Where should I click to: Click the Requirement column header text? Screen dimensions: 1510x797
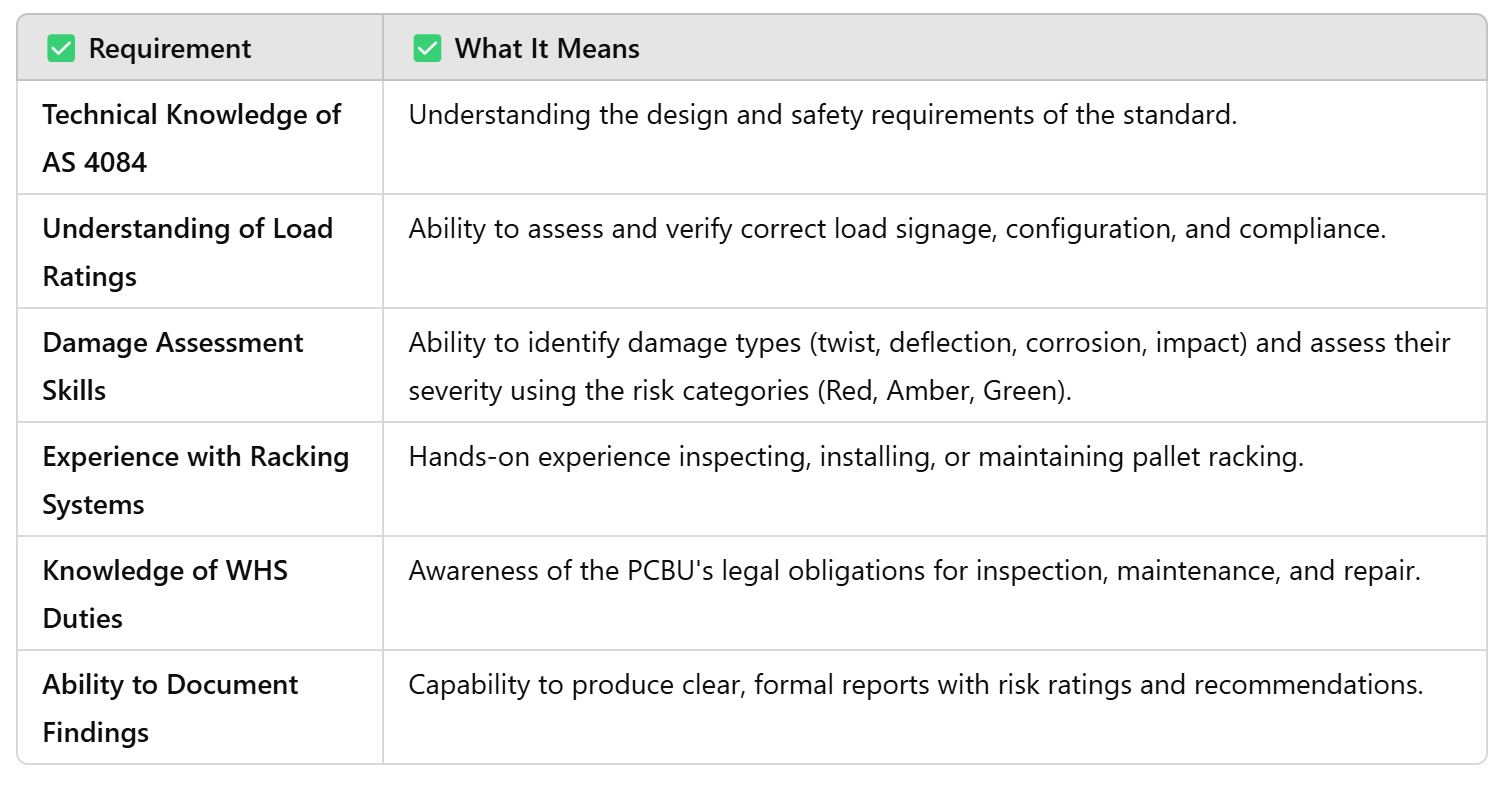click(170, 48)
